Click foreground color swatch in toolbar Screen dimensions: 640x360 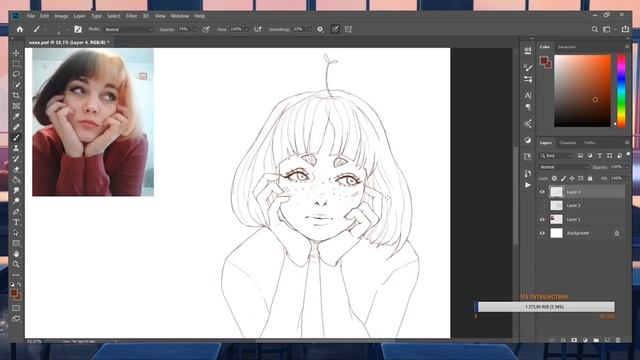[14, 293]
